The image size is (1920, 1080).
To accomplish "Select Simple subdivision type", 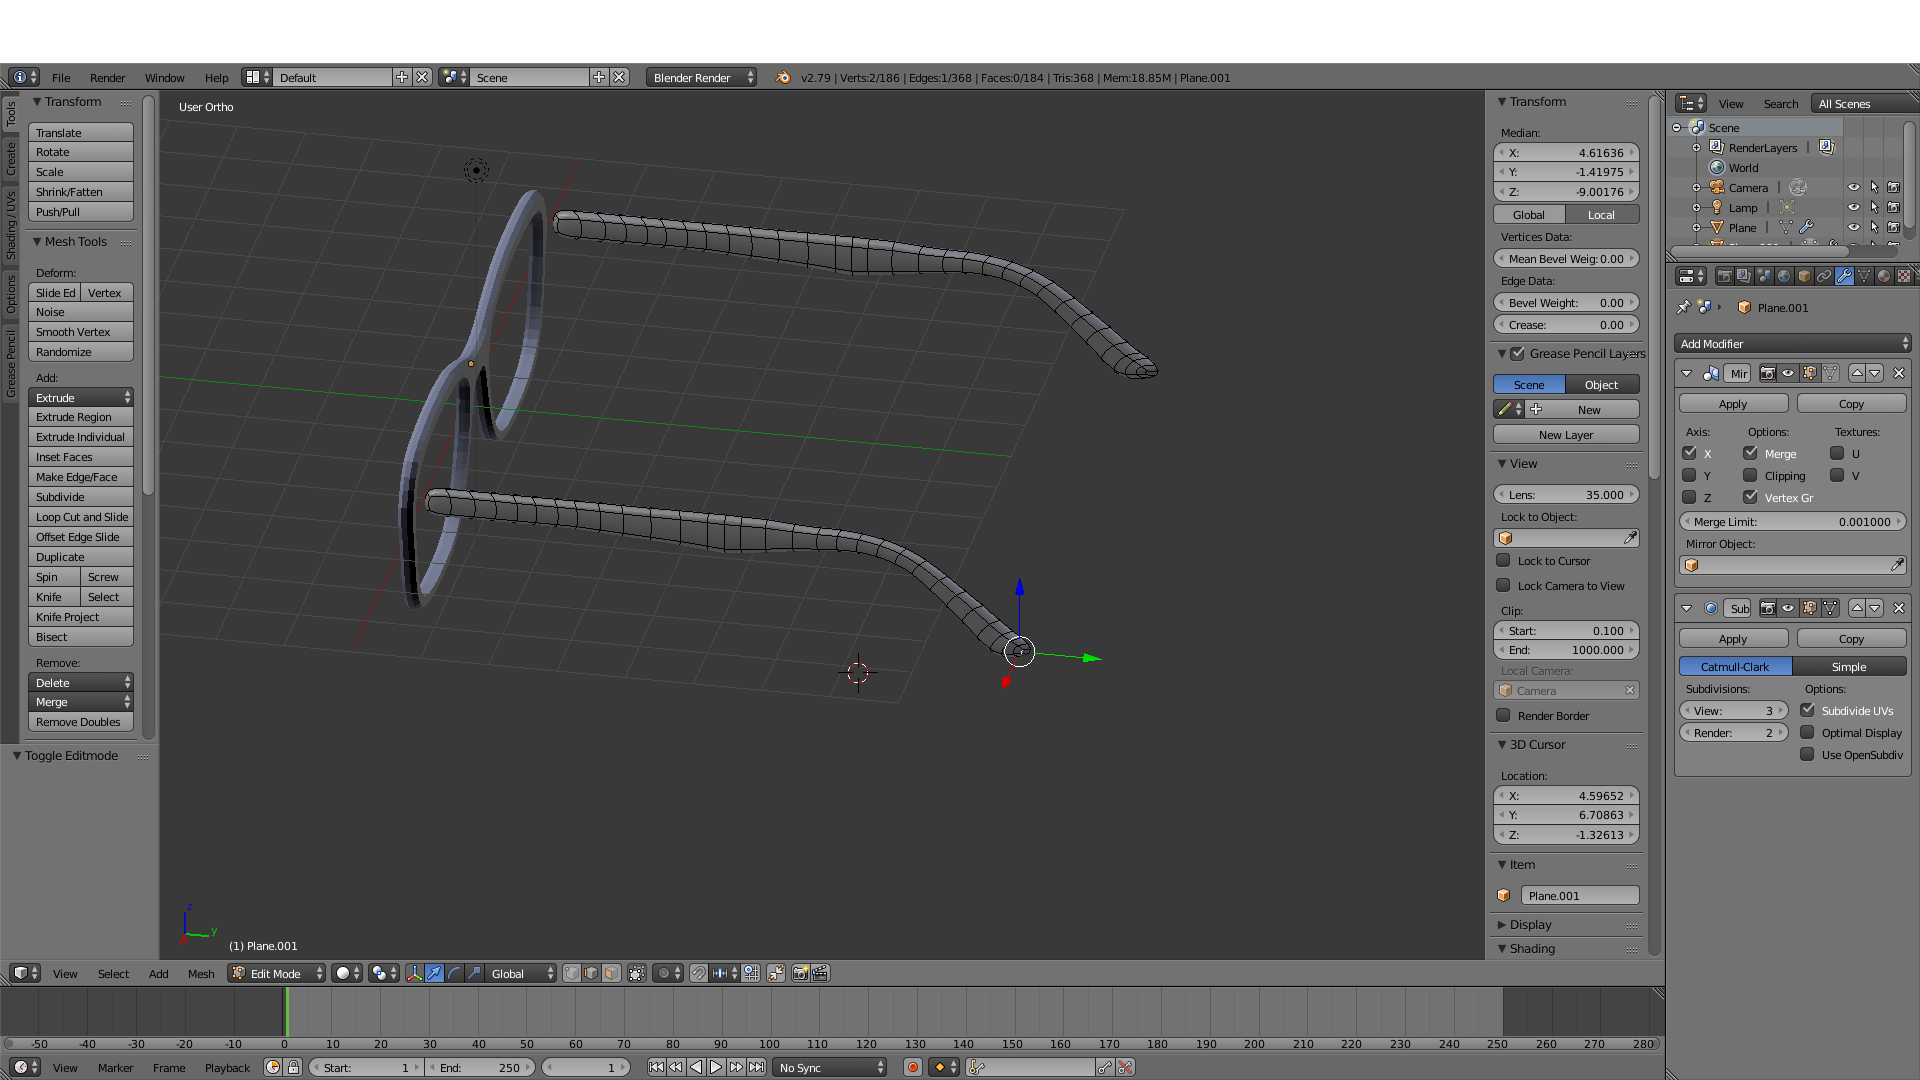I will (x=1849, y=667).
